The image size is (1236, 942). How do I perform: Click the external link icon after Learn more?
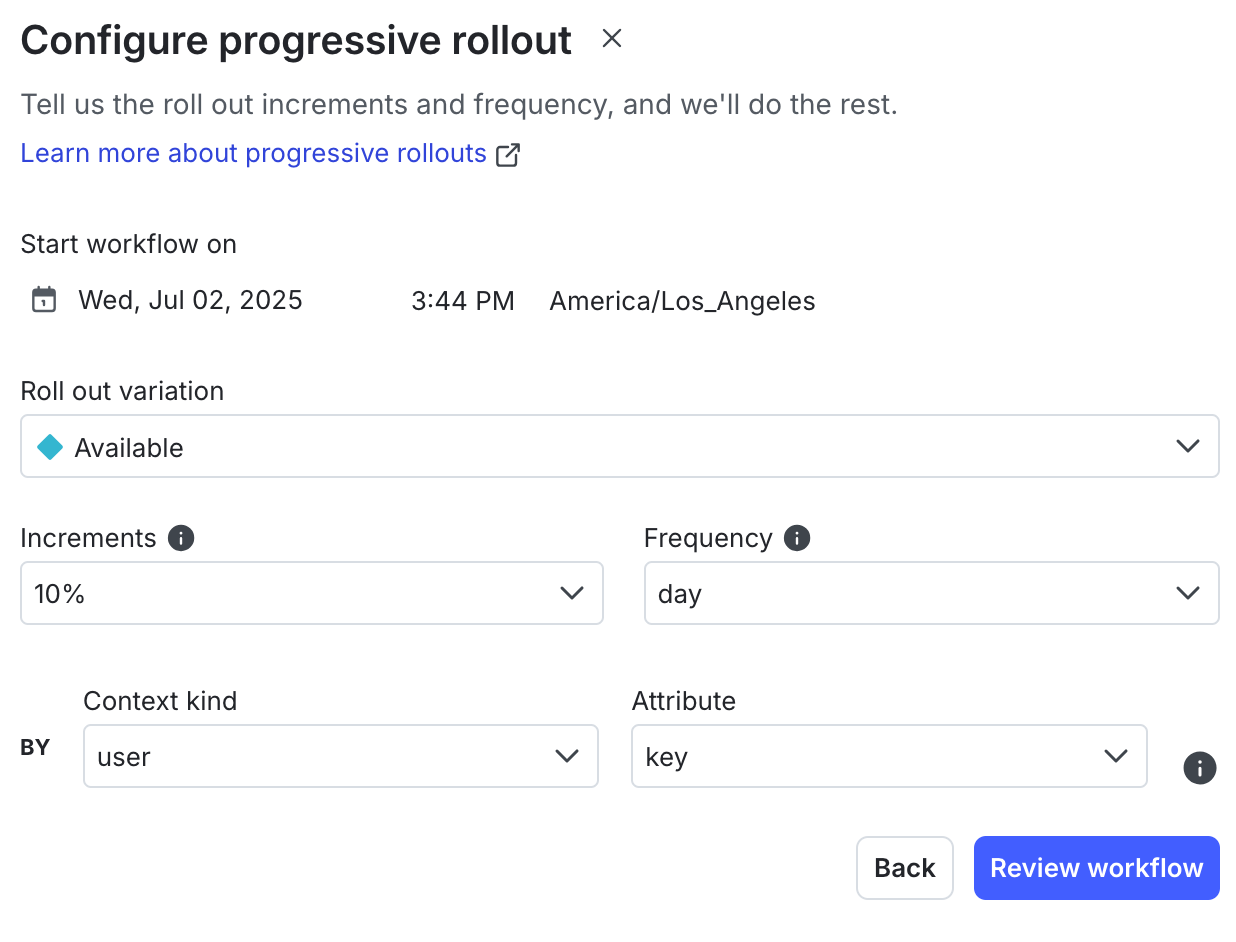[508, 154]
